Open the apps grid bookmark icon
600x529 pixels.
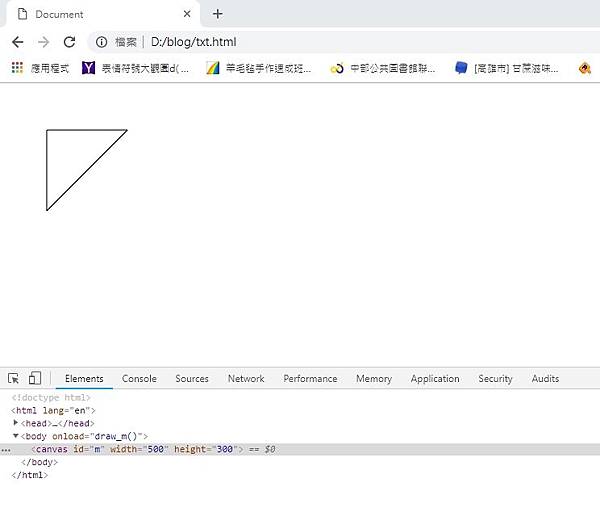[x=17, y=68]
